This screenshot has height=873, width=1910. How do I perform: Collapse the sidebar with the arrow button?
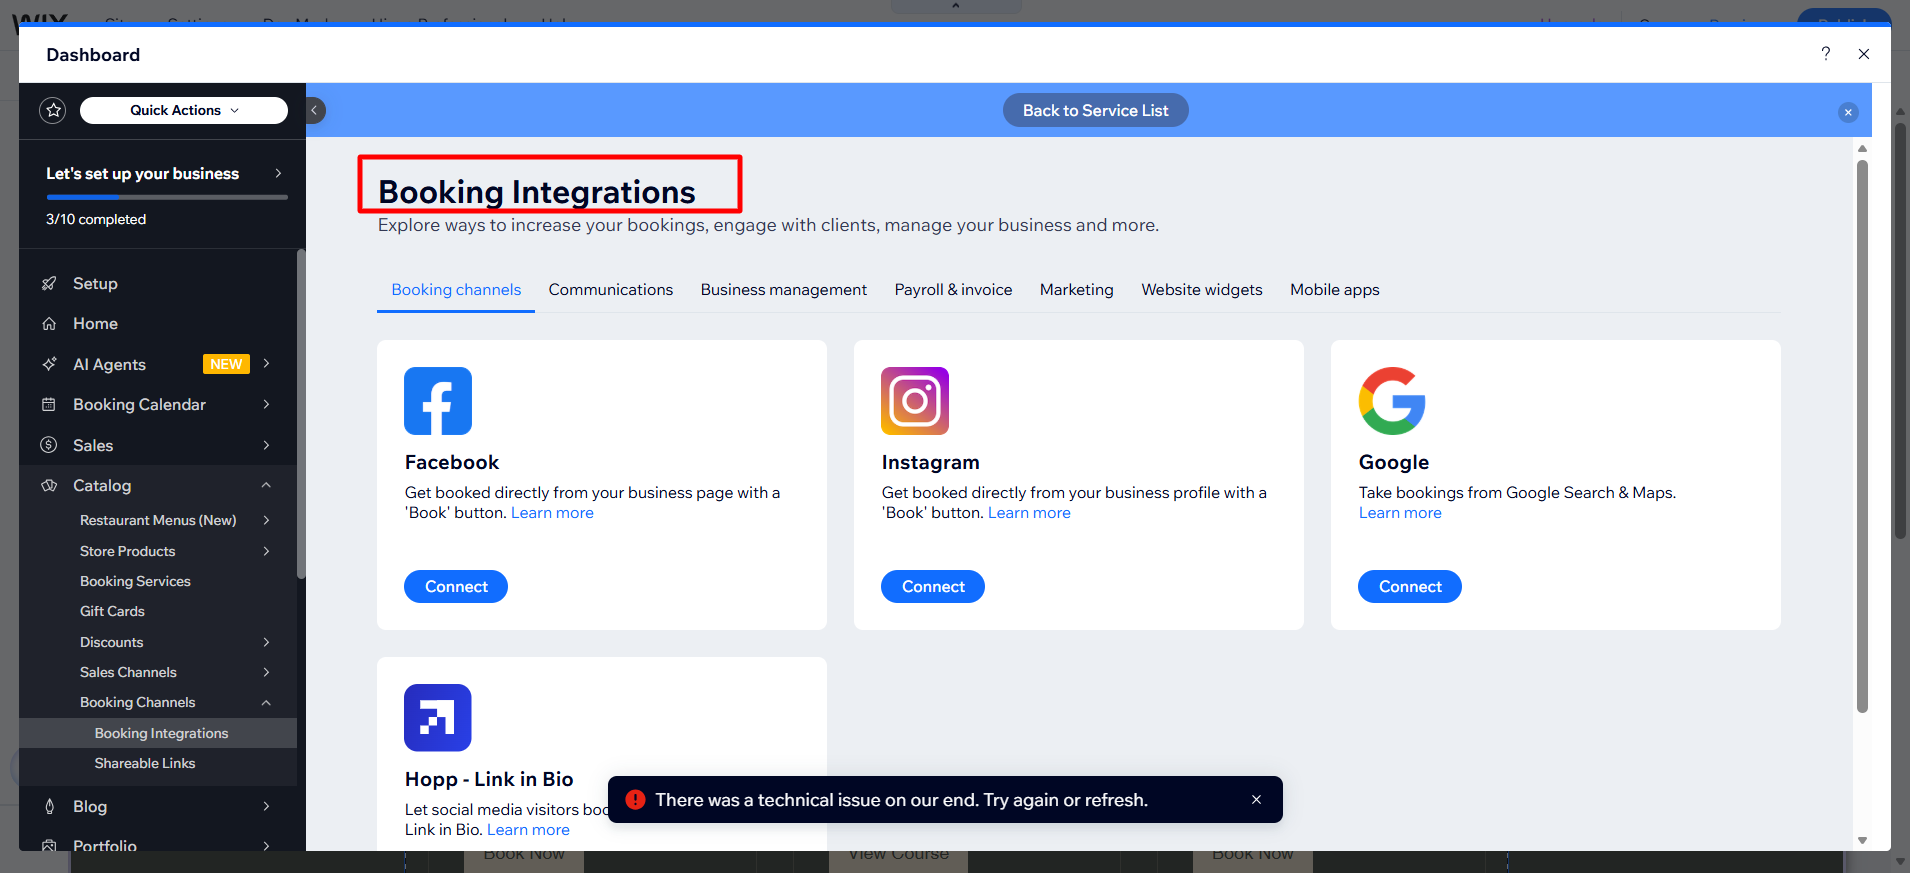tap(315, 110)
